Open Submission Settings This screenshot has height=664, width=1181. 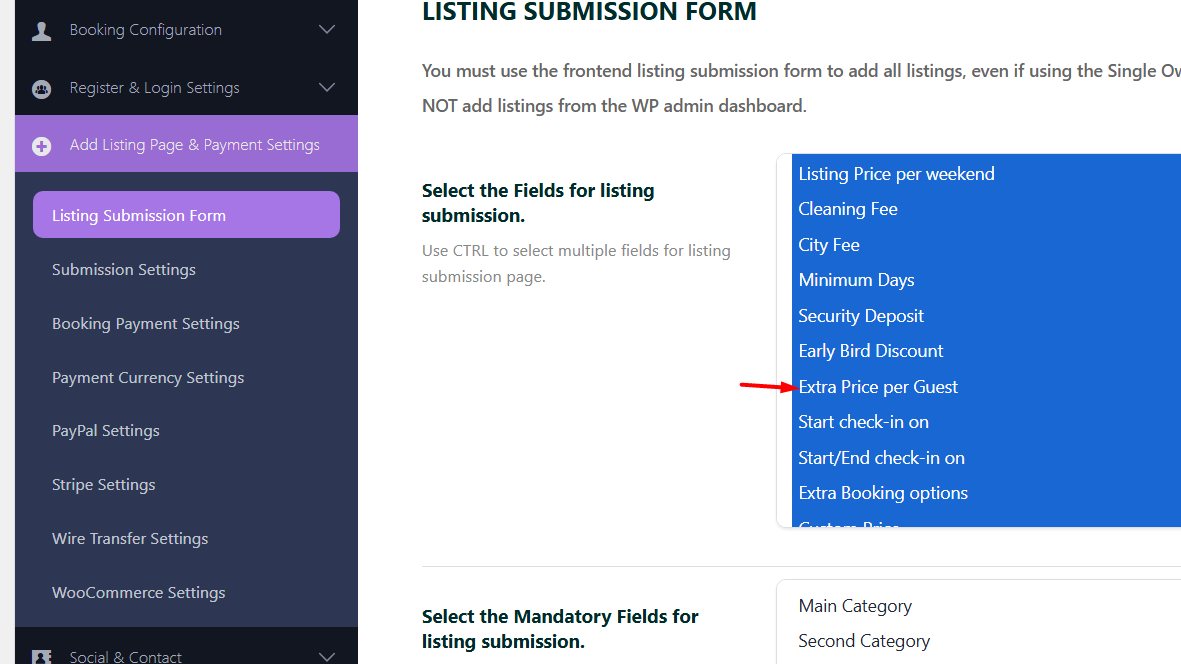124,270
